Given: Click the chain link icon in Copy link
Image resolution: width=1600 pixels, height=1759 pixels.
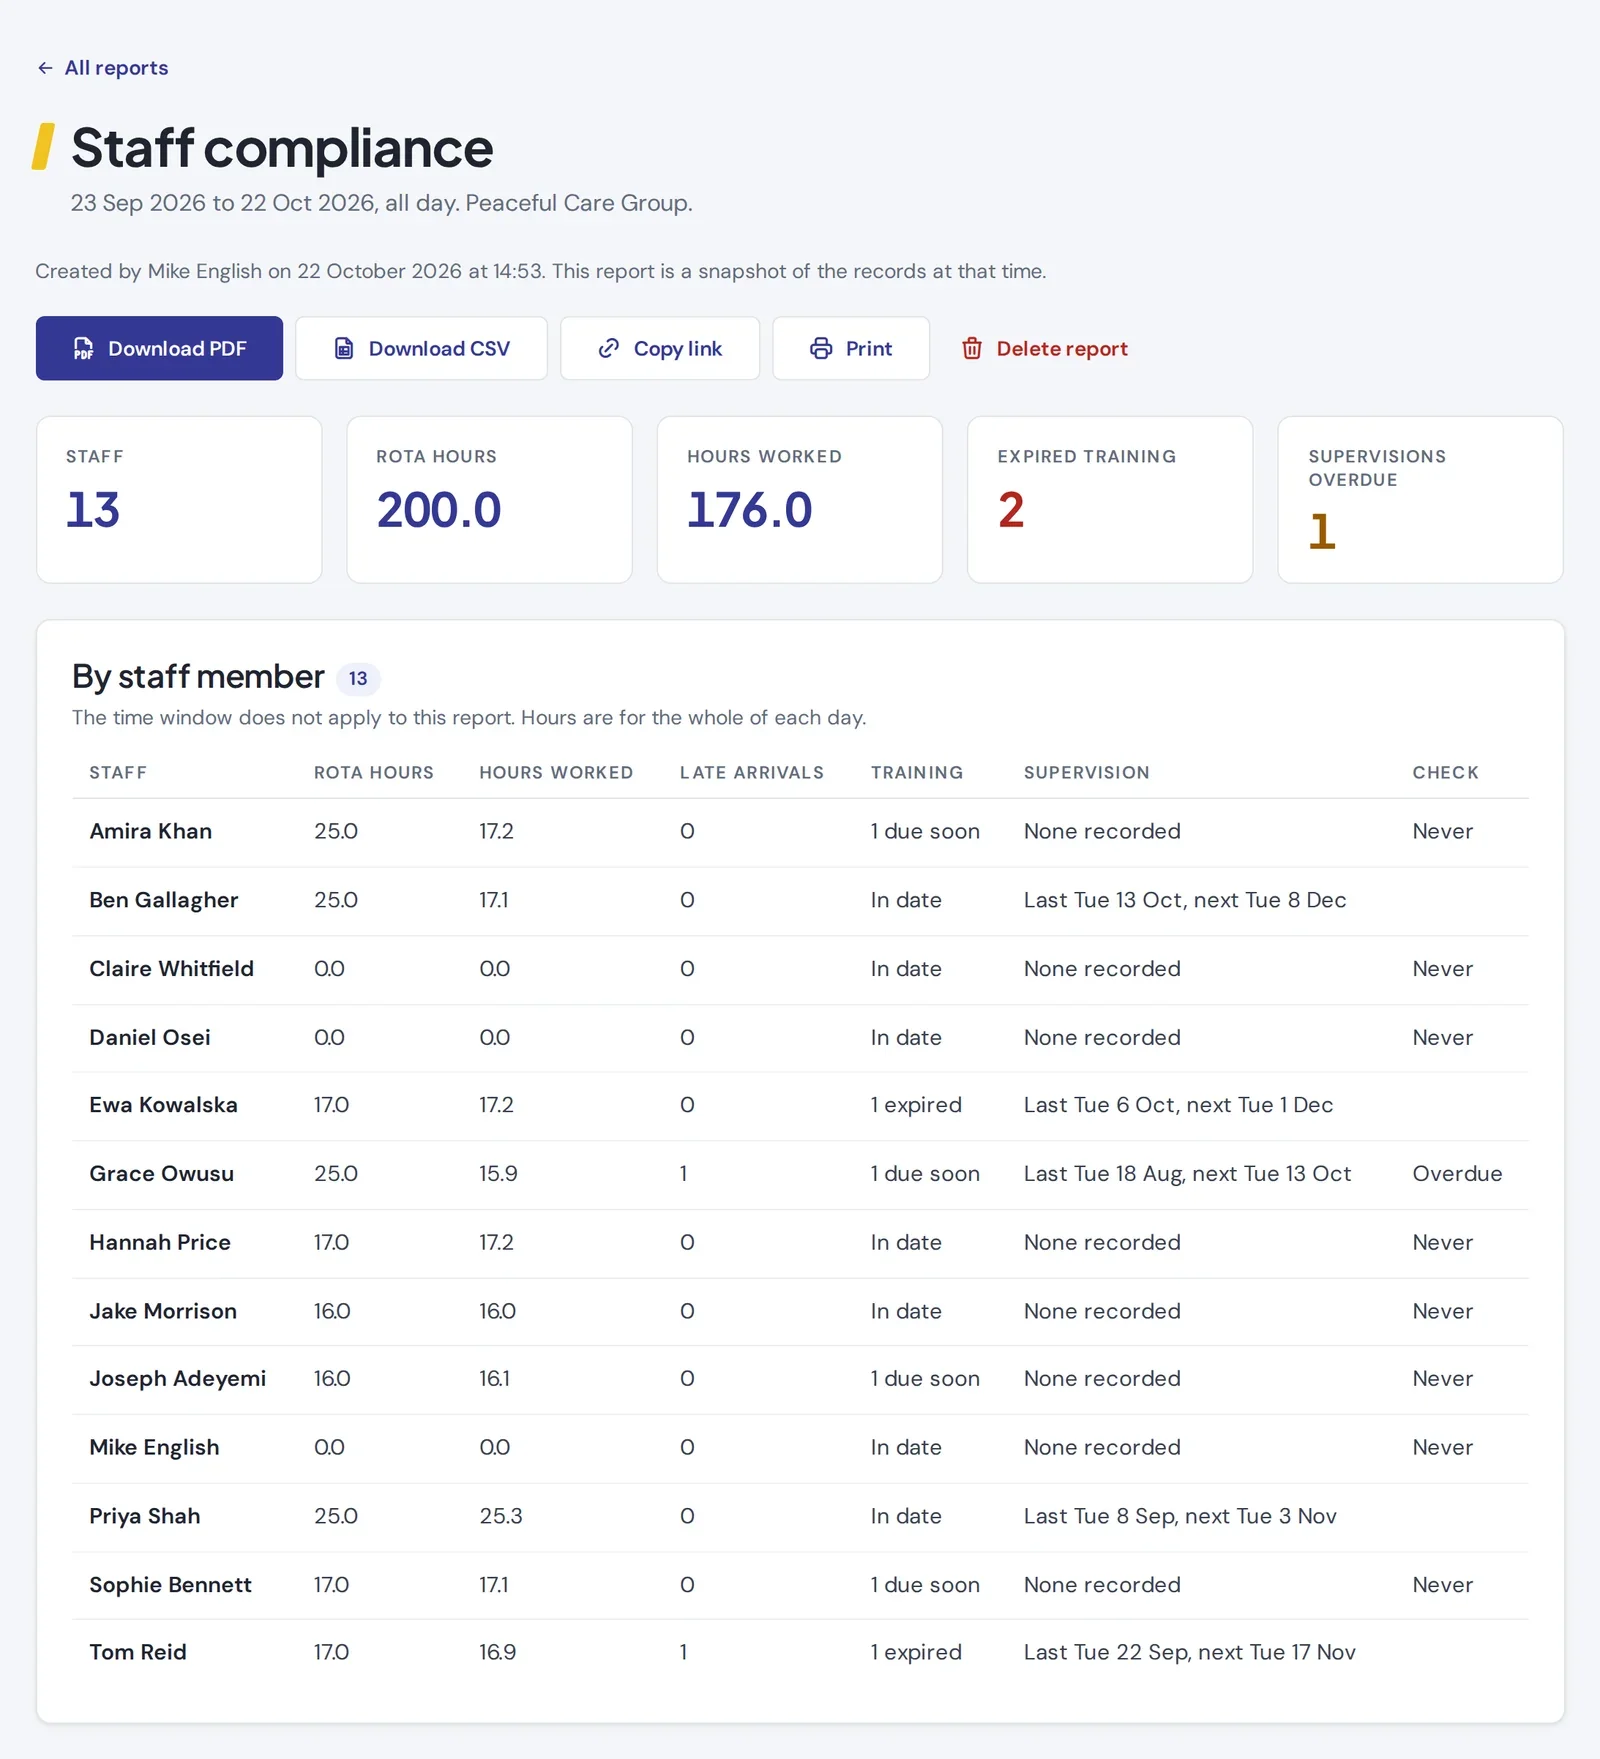Looking at the screenshot, I should point(608,348).
